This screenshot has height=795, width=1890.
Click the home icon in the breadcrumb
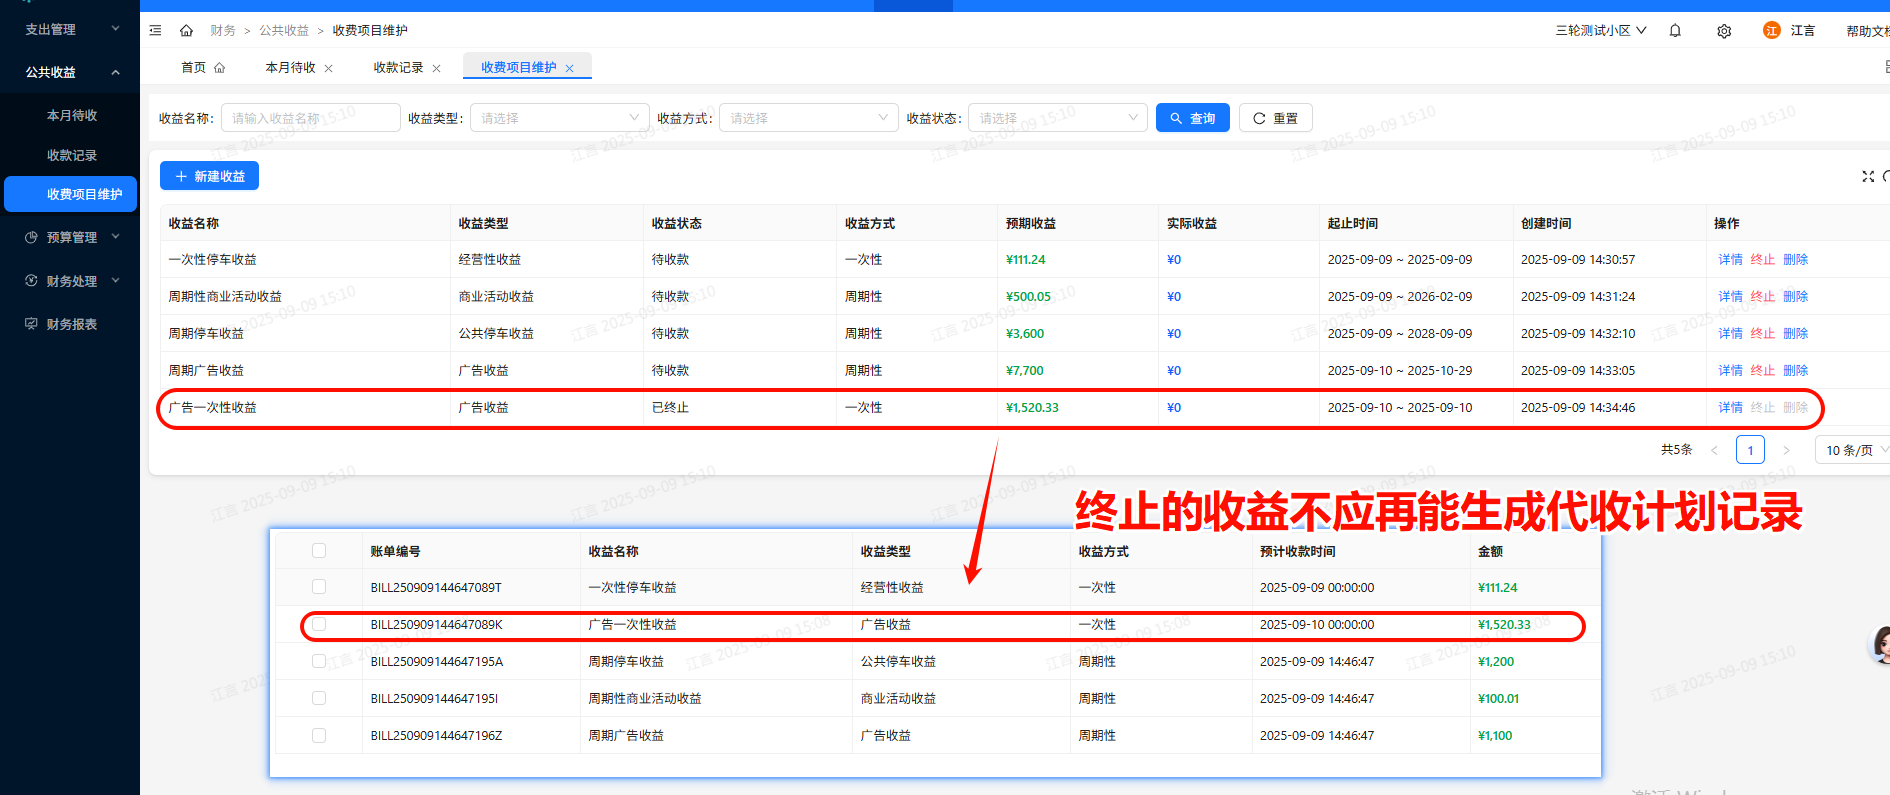point(186,31)
